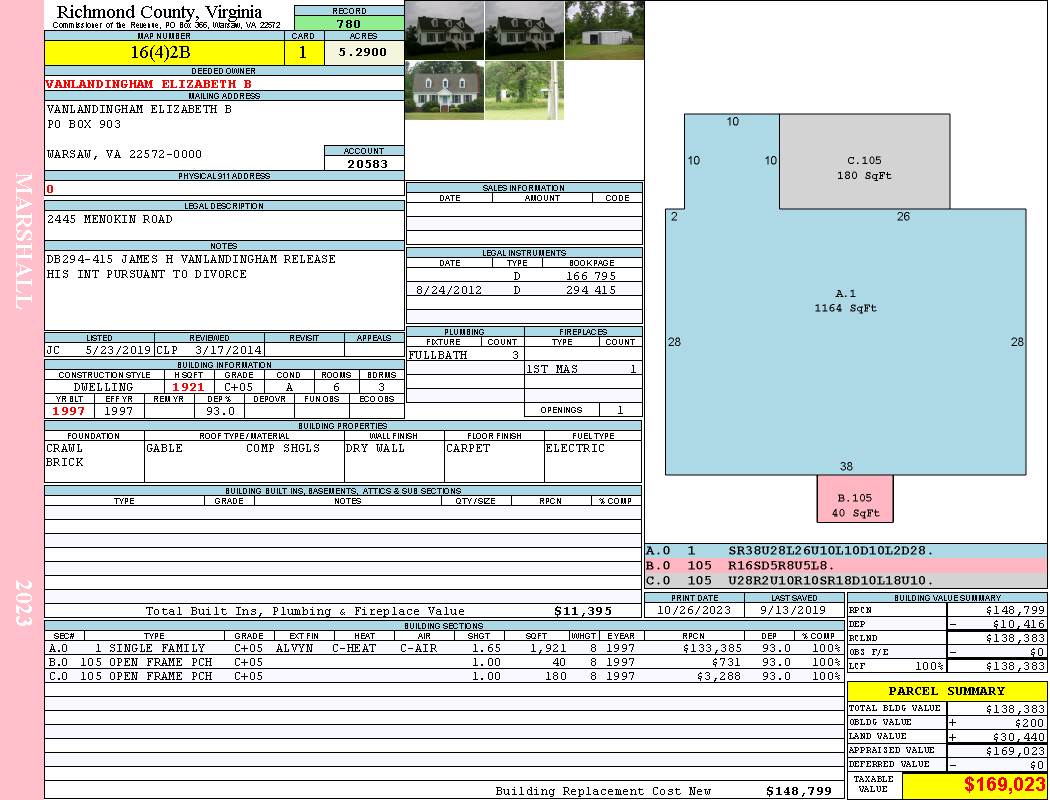Open the overgrown trees and pole photo
The width and height of the screenshot is (1050, 800).
coord(524,90)
